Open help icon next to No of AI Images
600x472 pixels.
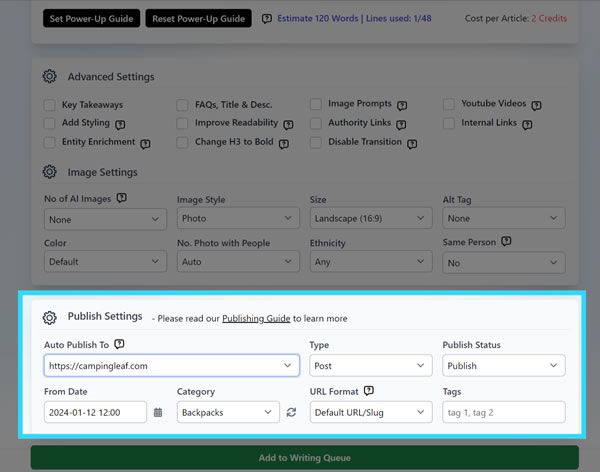coord(122,198)
